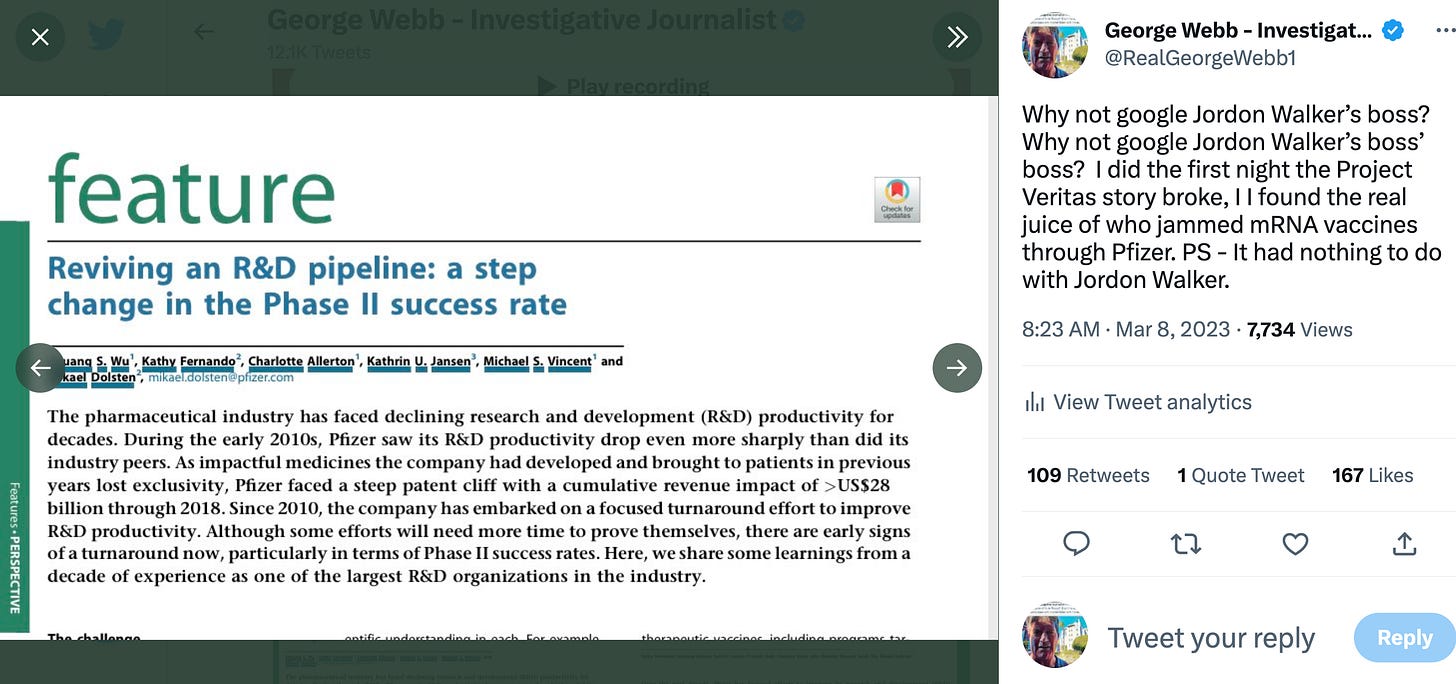Click author name Michael S. Vincent
Viewport: 1456px width, 684px height.
(540, 362)
